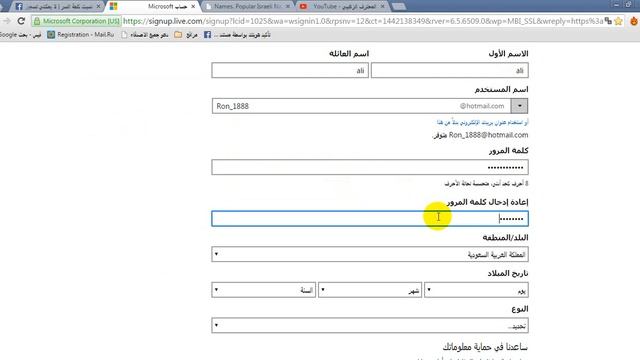The width and height of the screenshot is (640, 360).
Task: Click the green SSL padlock icon
Action: [37, 21]
